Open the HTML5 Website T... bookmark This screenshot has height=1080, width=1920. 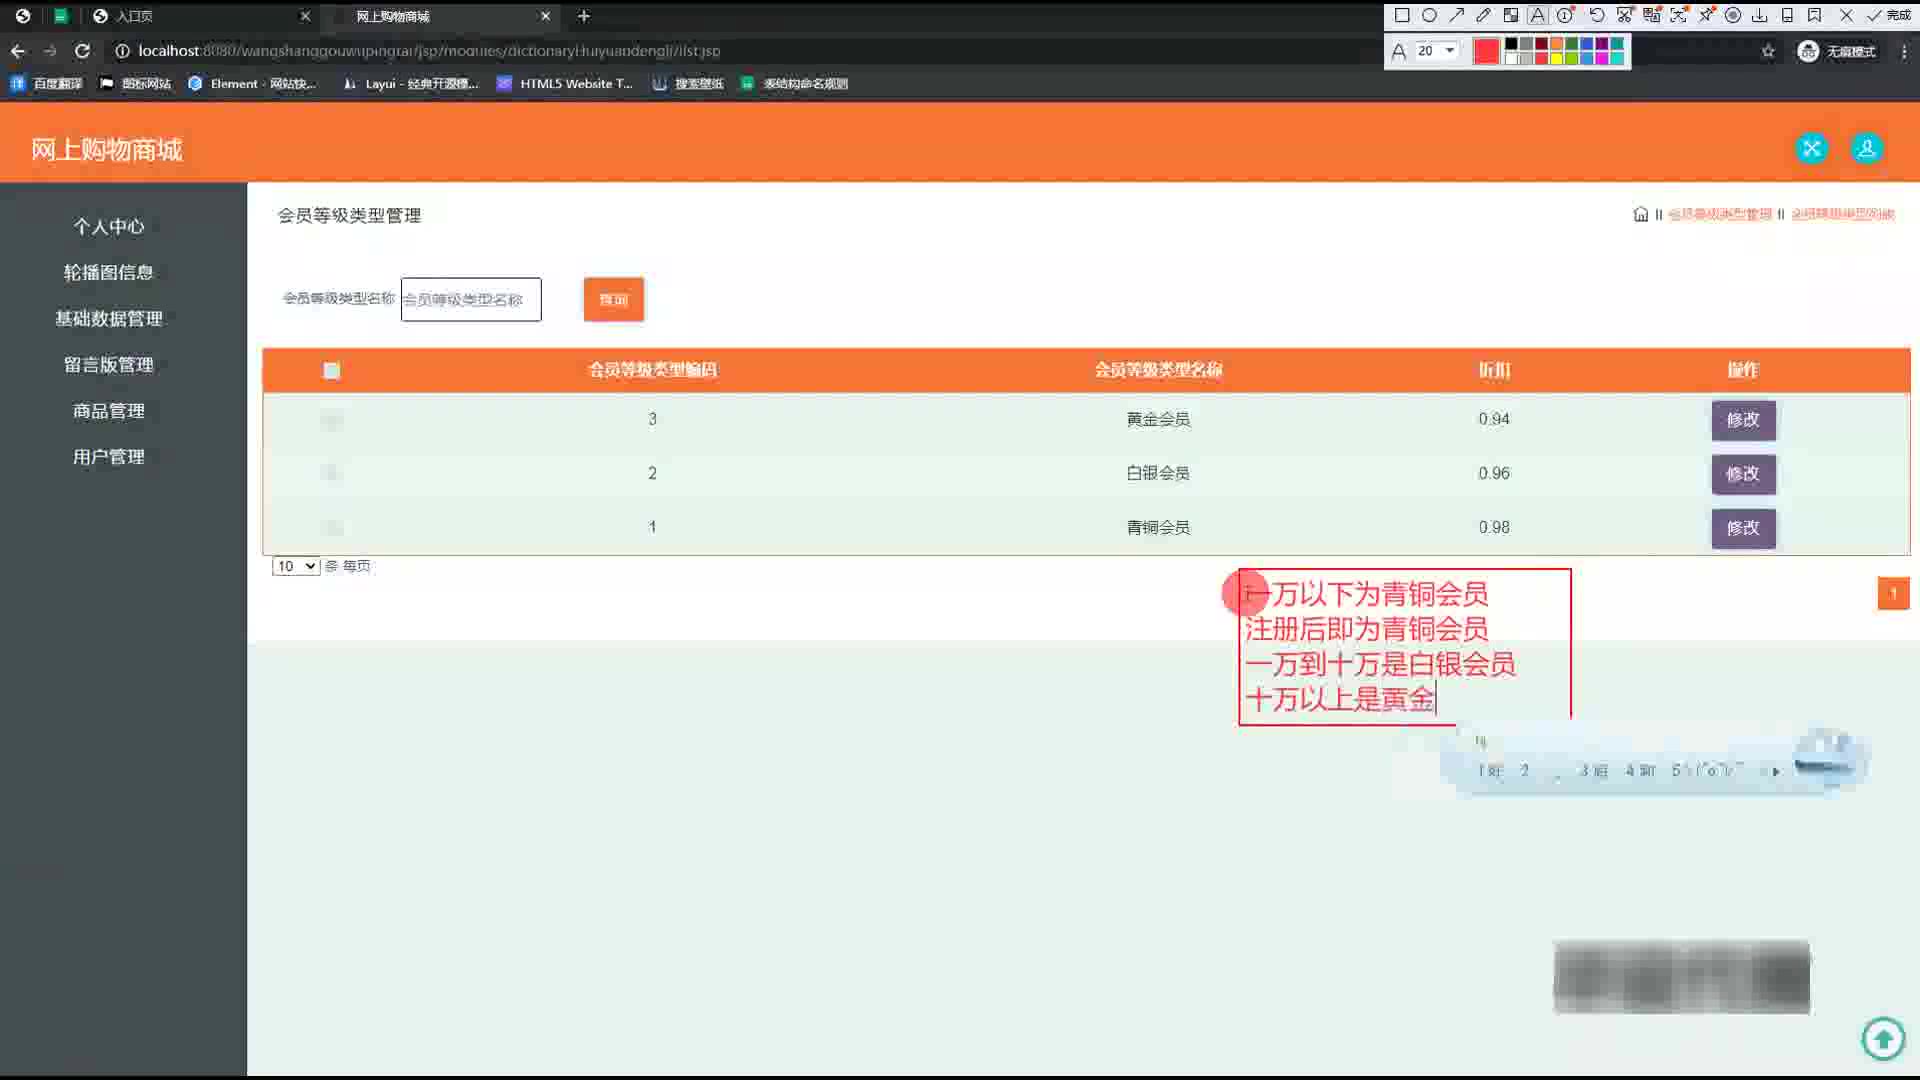coord(565,83)
